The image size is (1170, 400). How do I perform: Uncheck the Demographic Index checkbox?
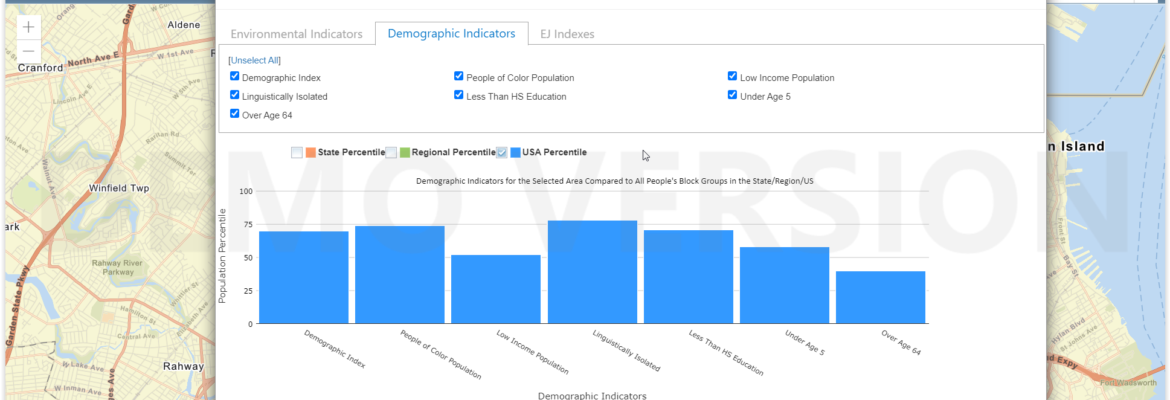(x=235, y=77)
